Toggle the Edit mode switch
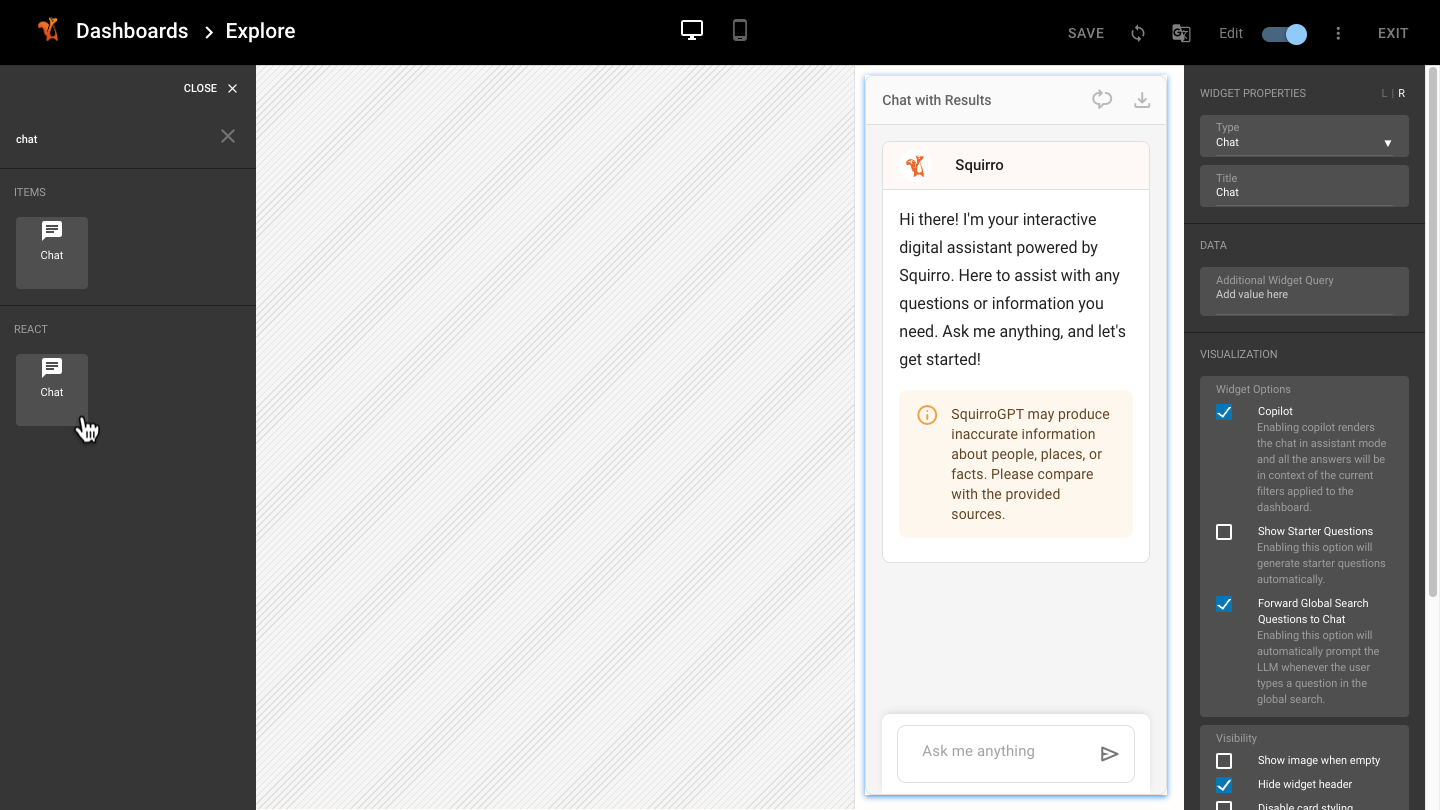1440x810 pixels. (1284, 34)
